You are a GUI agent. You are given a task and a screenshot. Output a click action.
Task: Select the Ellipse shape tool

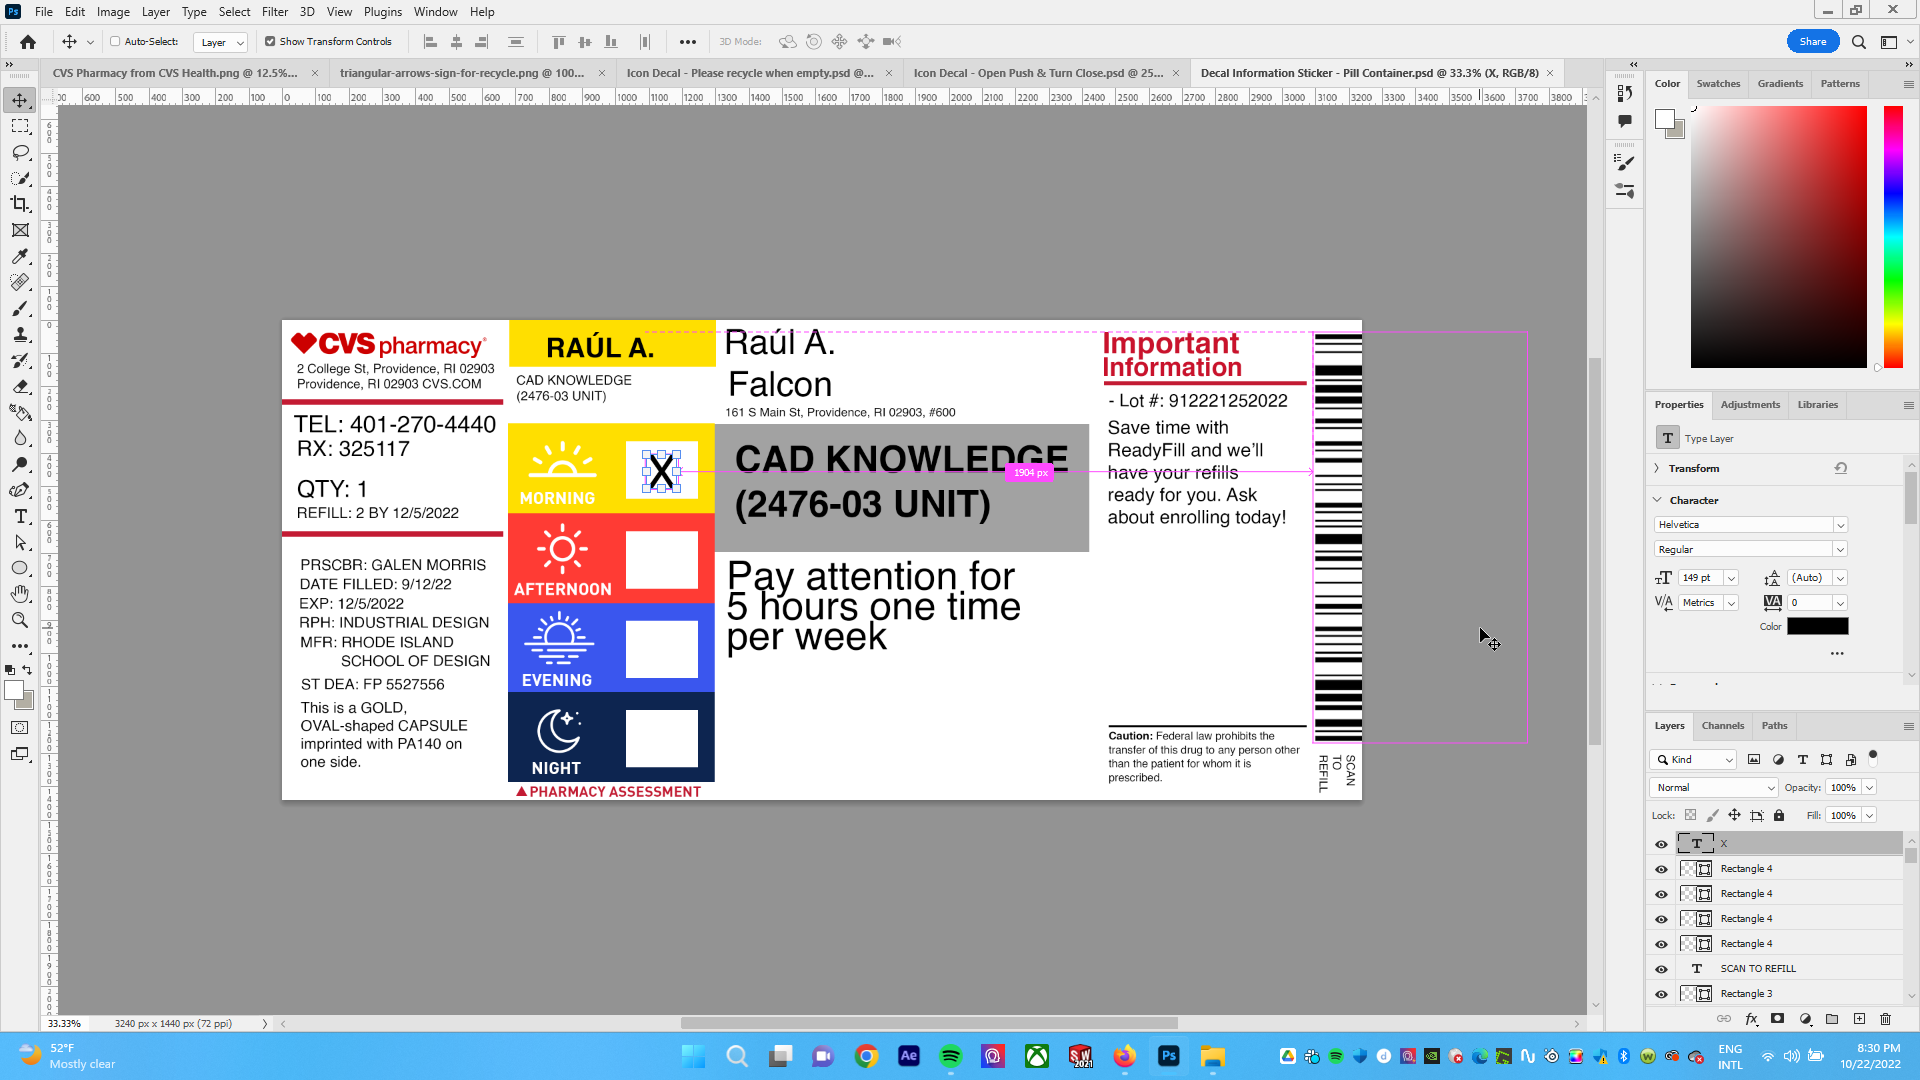coord(20,568)
